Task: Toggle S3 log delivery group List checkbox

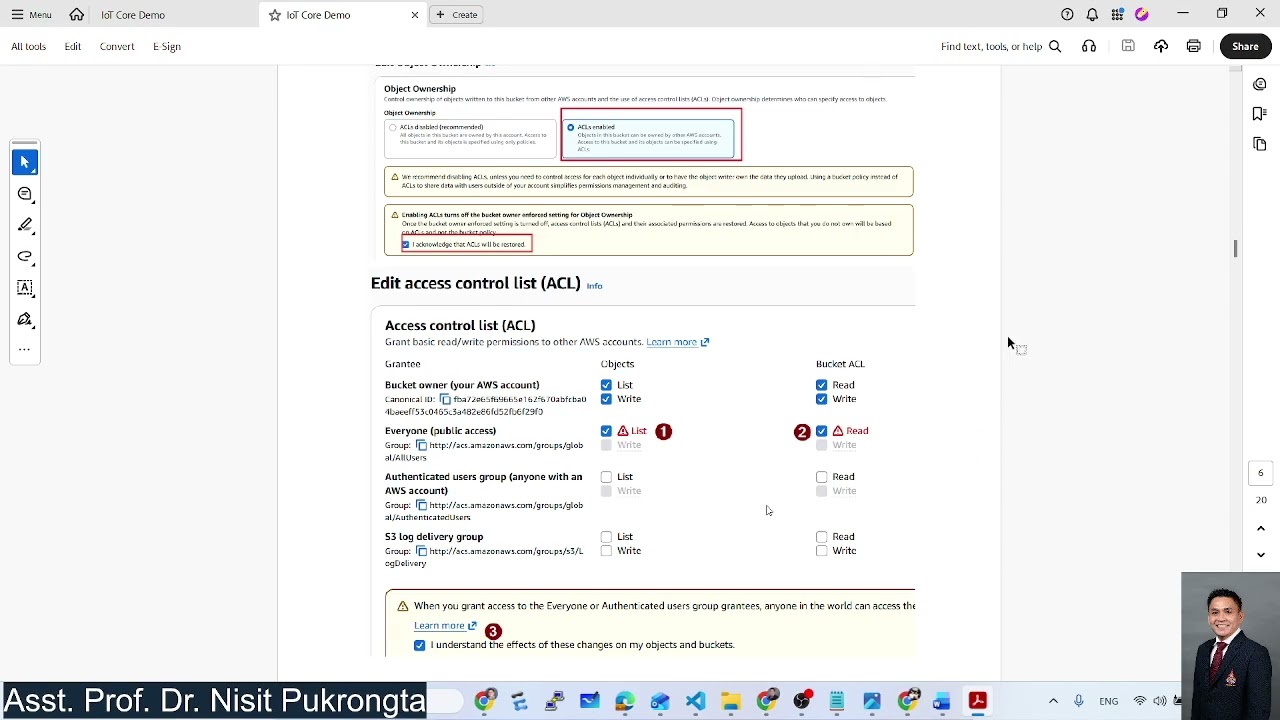Action: coord(606,537)
